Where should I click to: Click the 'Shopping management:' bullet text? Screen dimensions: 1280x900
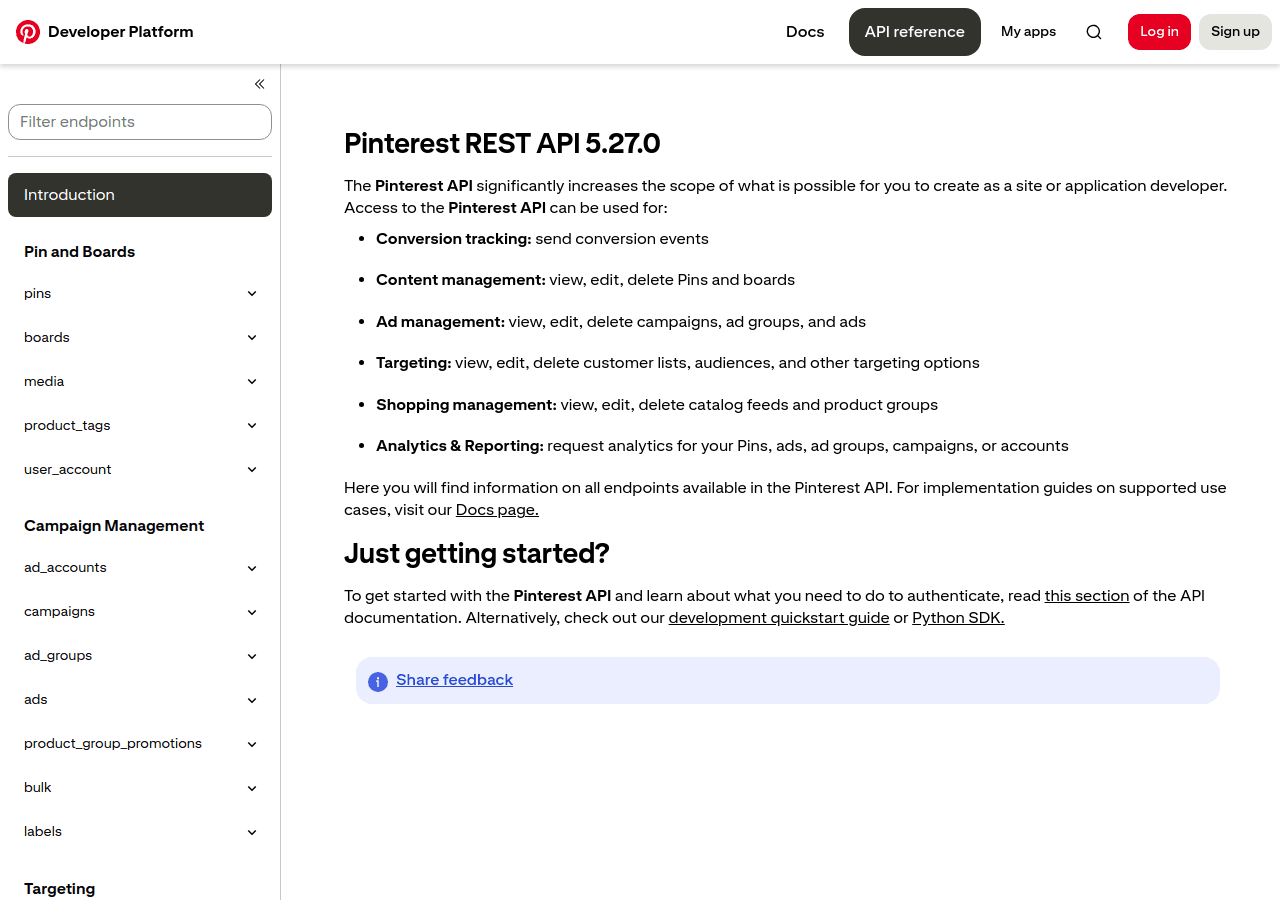point(466,405)
